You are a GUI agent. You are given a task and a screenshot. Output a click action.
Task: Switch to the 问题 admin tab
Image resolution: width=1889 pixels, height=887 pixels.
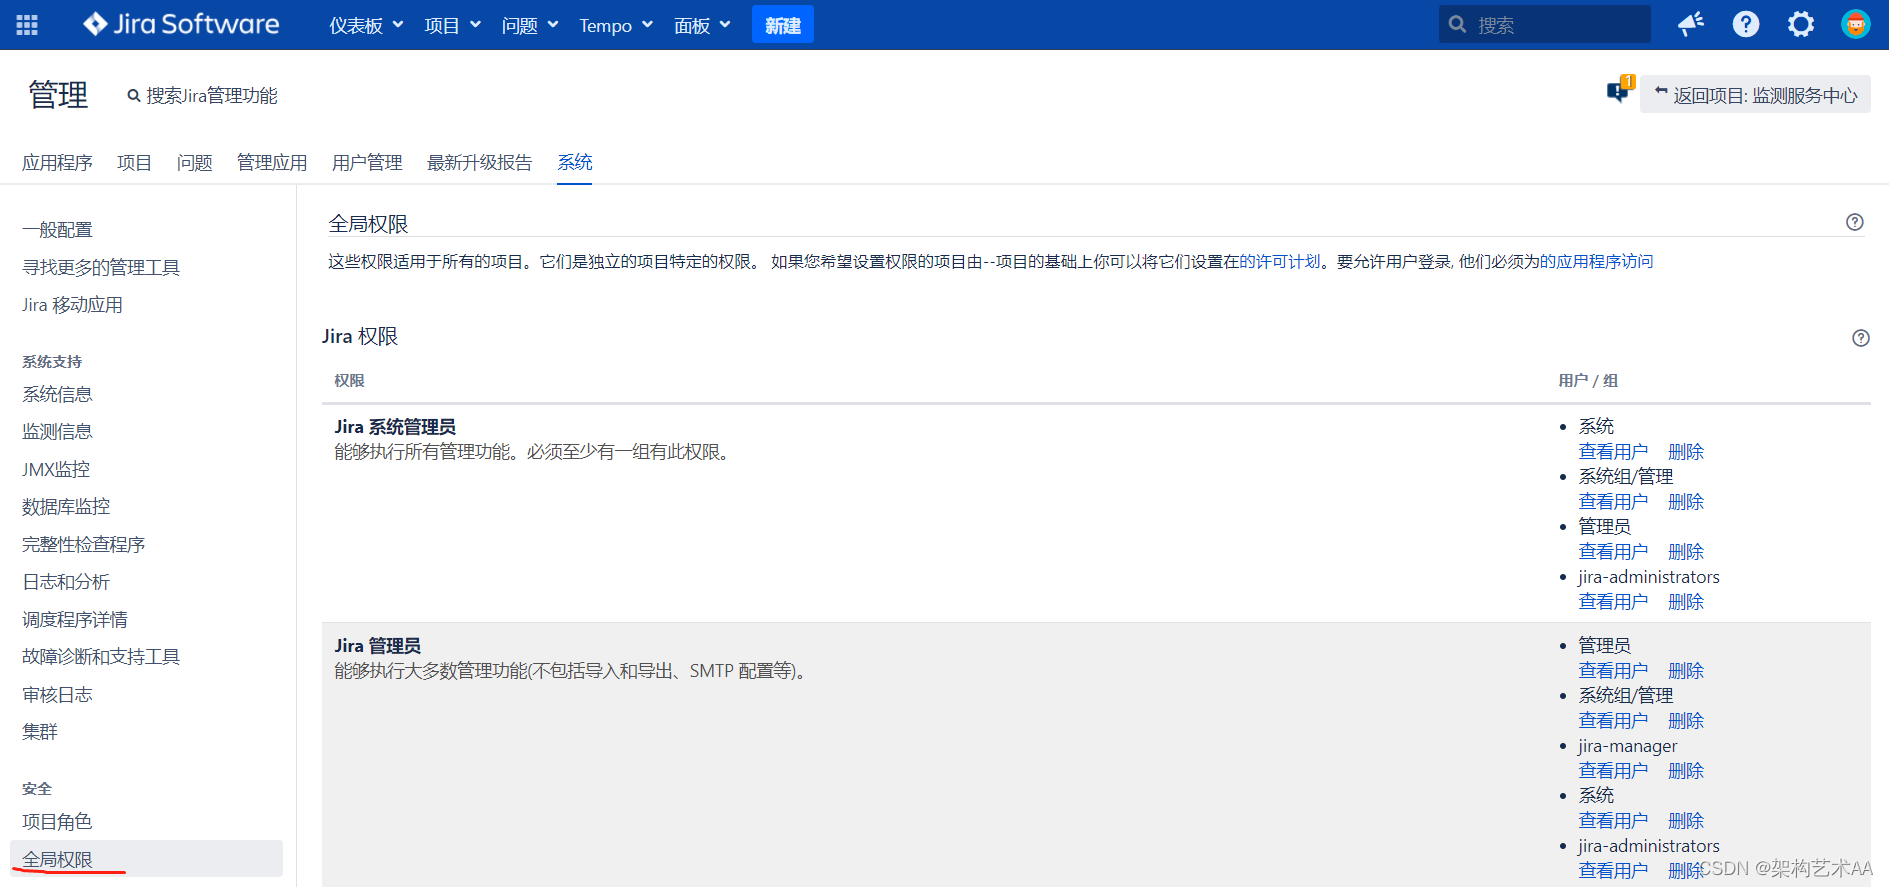(194, 163)
